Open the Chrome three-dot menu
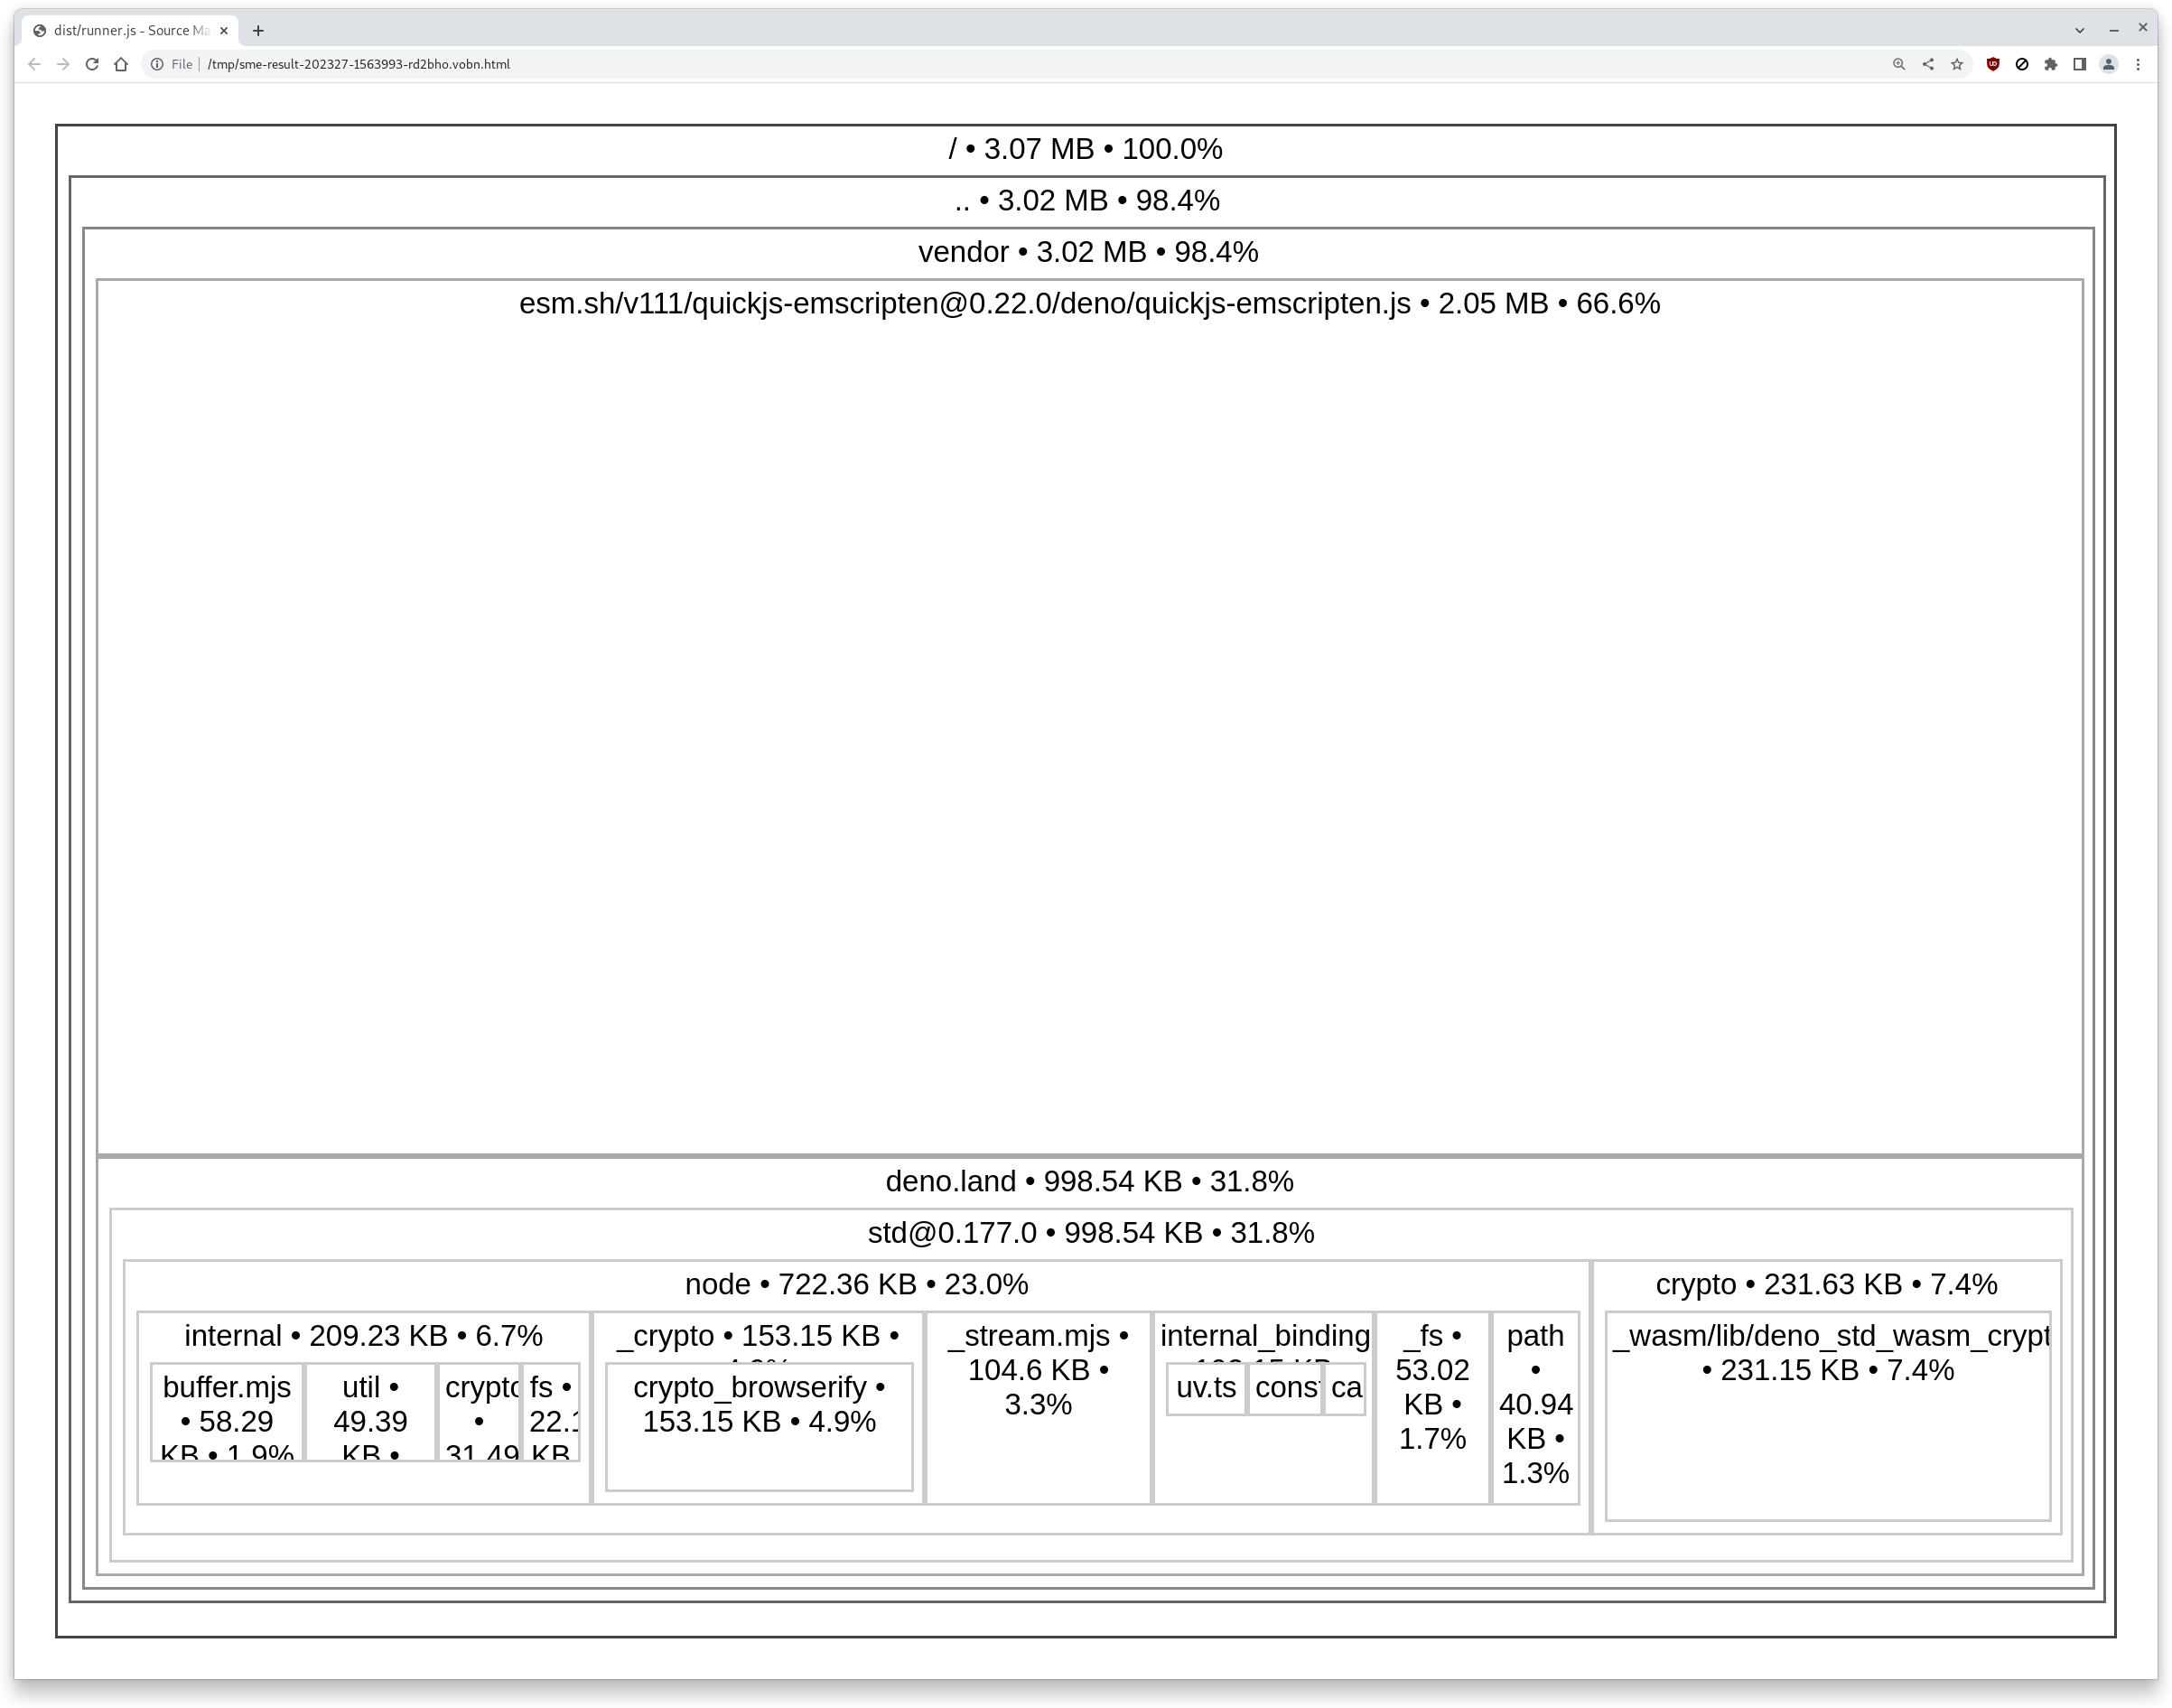 [2138, 64]
